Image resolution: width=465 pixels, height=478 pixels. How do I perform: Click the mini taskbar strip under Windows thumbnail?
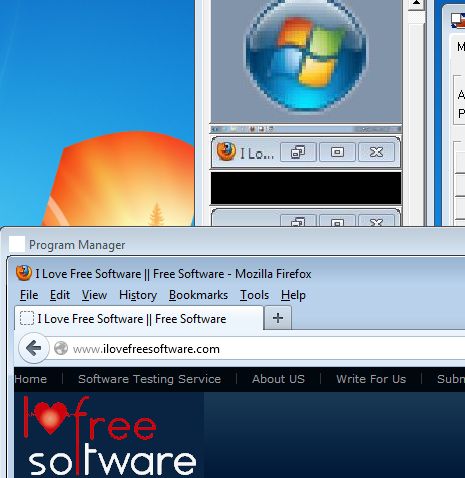[x=306, y=129]
